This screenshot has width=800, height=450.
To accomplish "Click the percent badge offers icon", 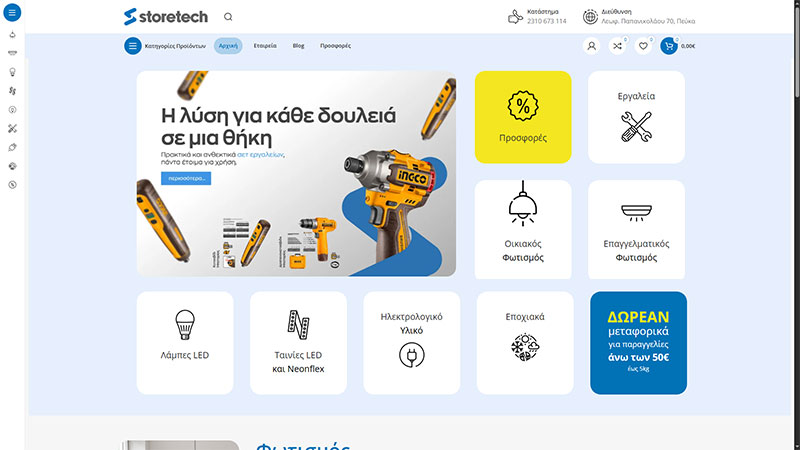I will [523, 106].
